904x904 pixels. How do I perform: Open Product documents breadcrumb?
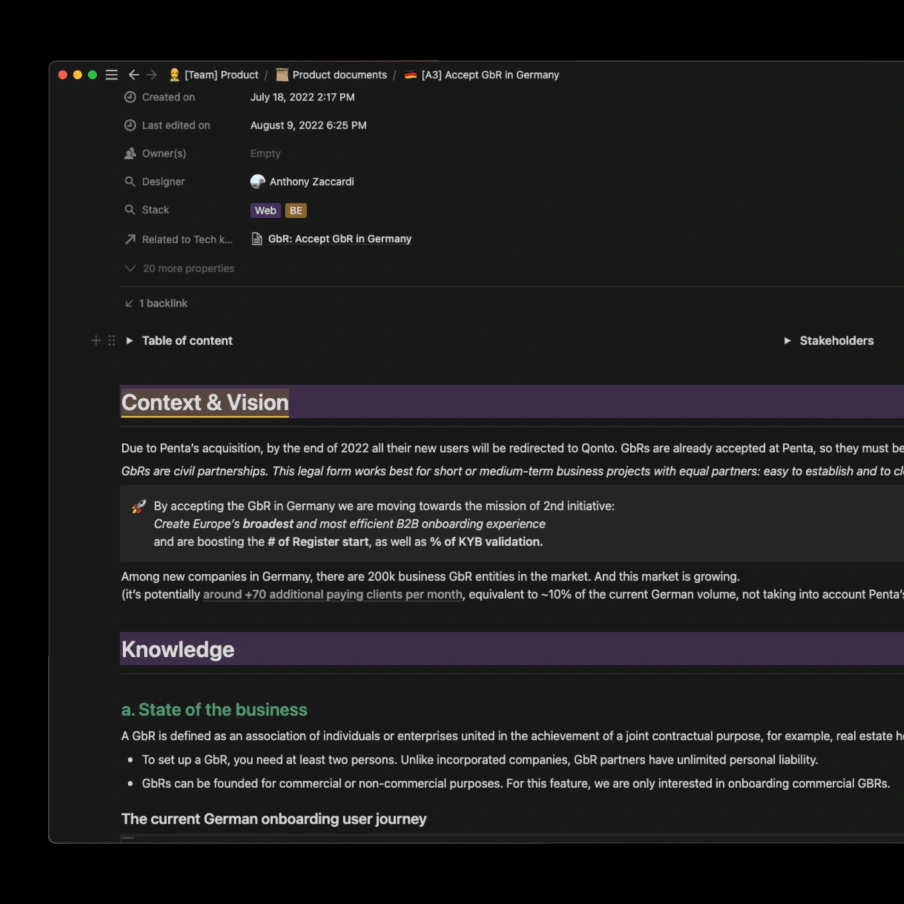click(332, 75)
